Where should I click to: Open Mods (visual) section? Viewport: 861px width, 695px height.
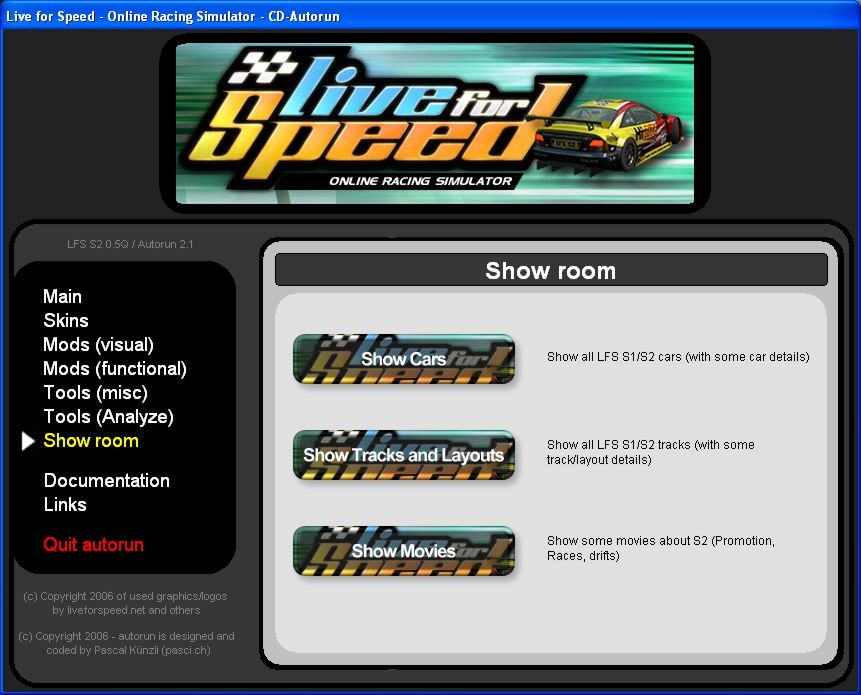click(x=98, y=345)
